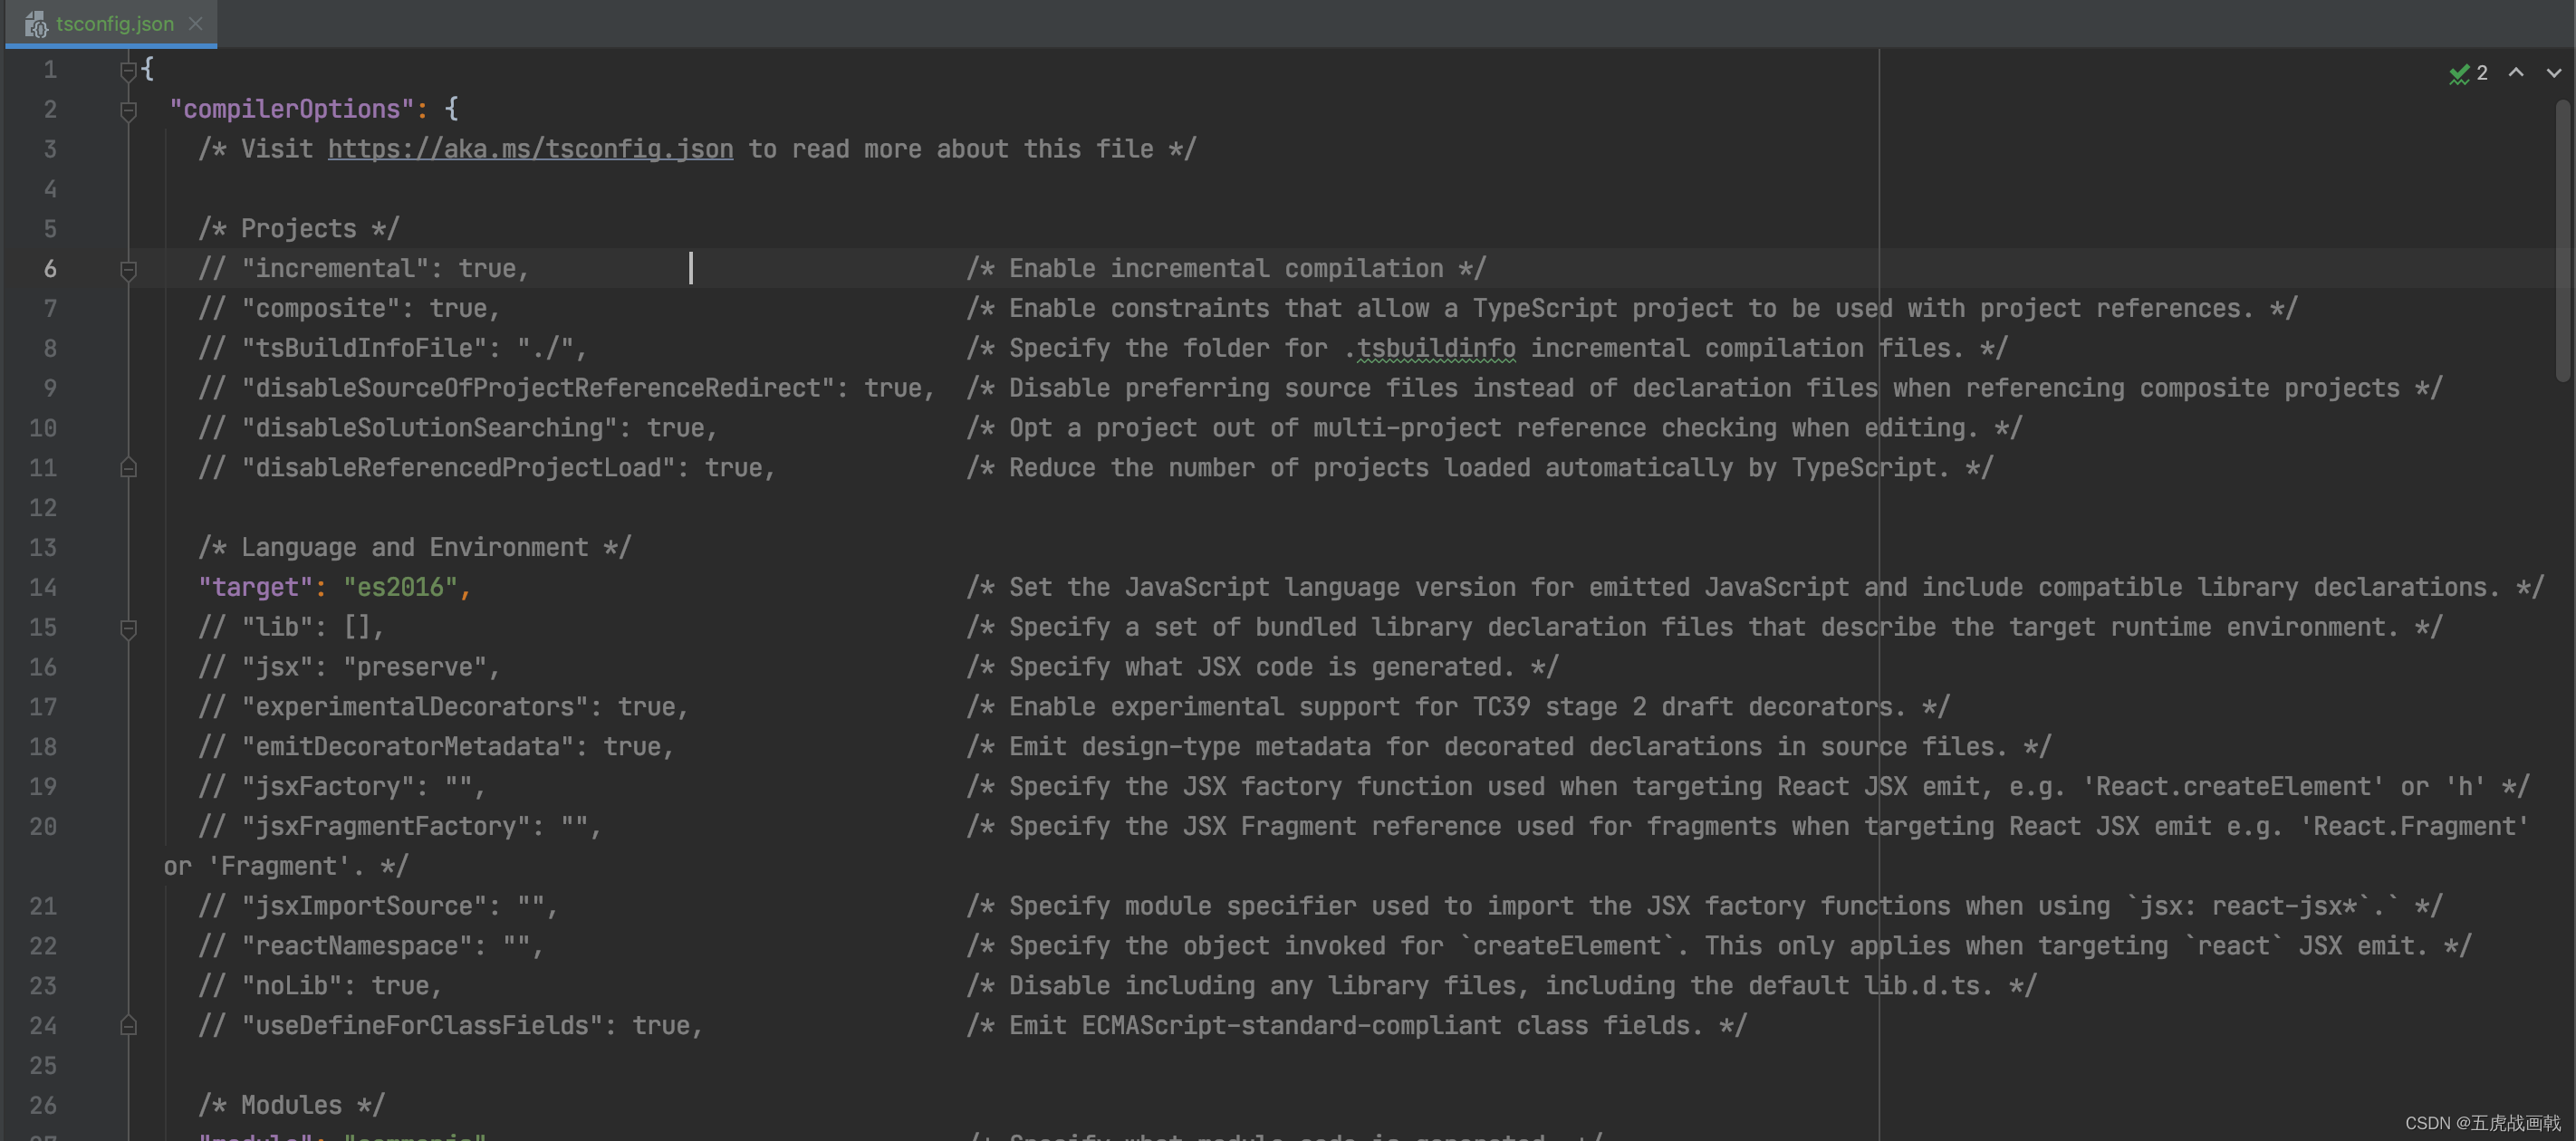The image size is (2576, 1141).
Task: Click line number 6 in gutter
Action: pyautogui.click(x=50, y=269)
